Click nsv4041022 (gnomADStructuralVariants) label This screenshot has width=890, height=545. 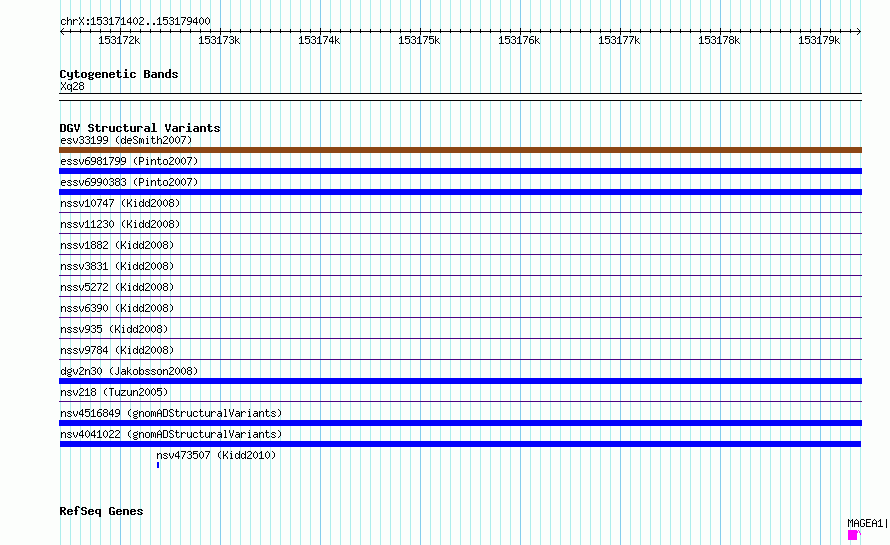click(x=171, y=434)
